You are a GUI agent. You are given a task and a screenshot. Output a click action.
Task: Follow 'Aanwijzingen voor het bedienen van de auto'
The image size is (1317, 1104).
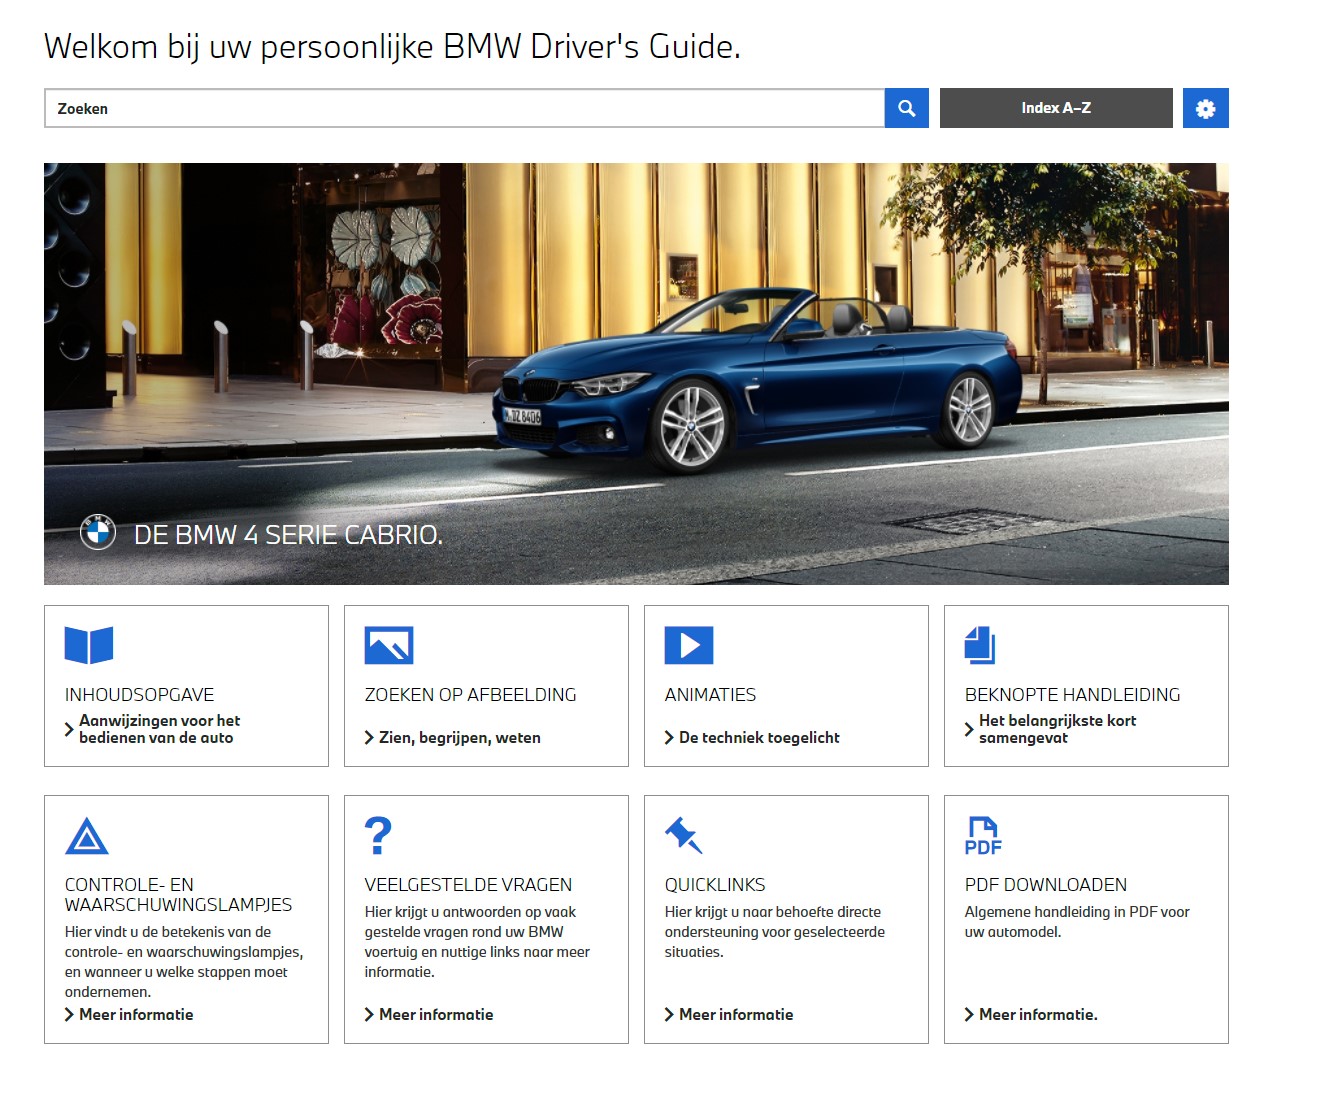[x=160, y=729]
